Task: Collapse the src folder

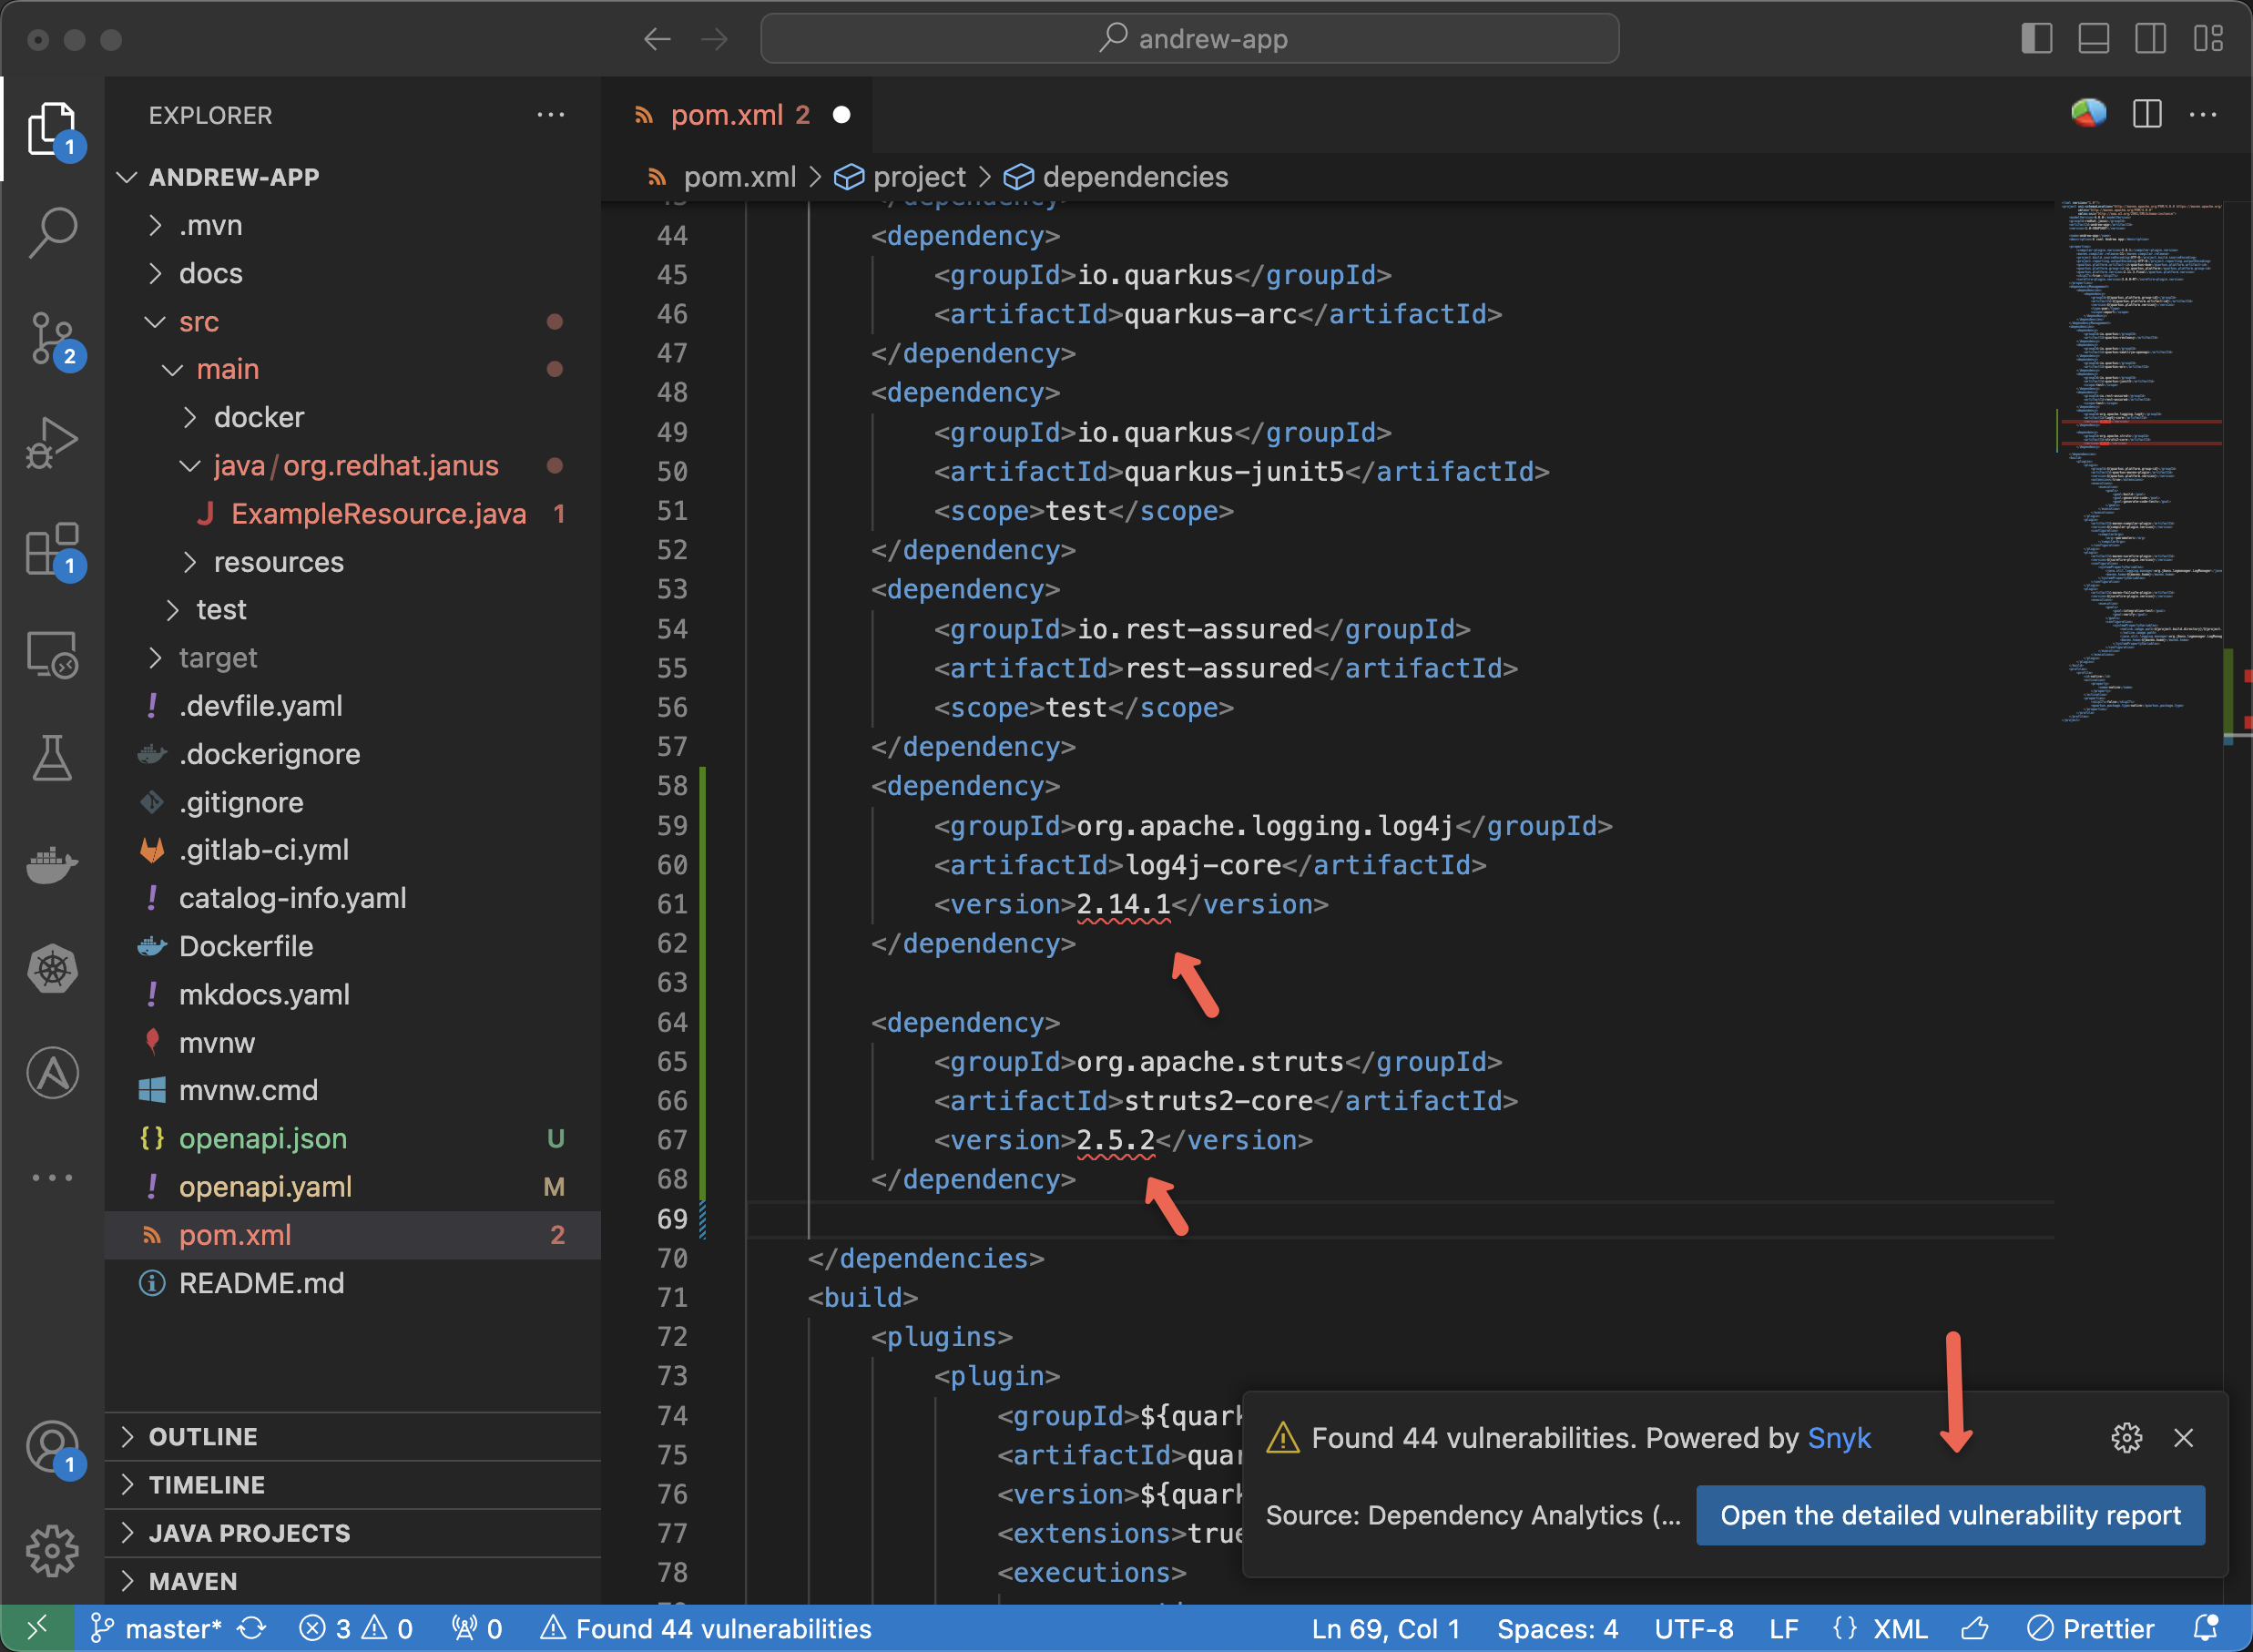Action: click(x=198, y=322)
